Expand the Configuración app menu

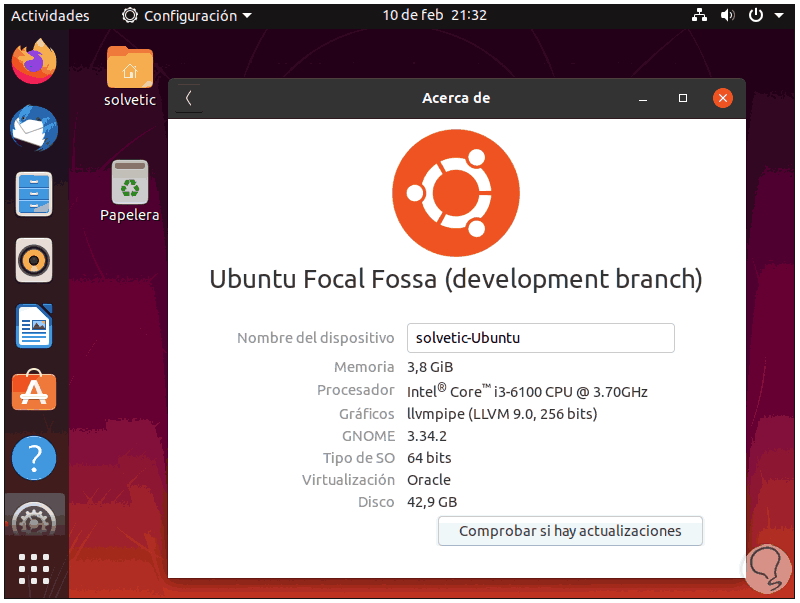187,15
